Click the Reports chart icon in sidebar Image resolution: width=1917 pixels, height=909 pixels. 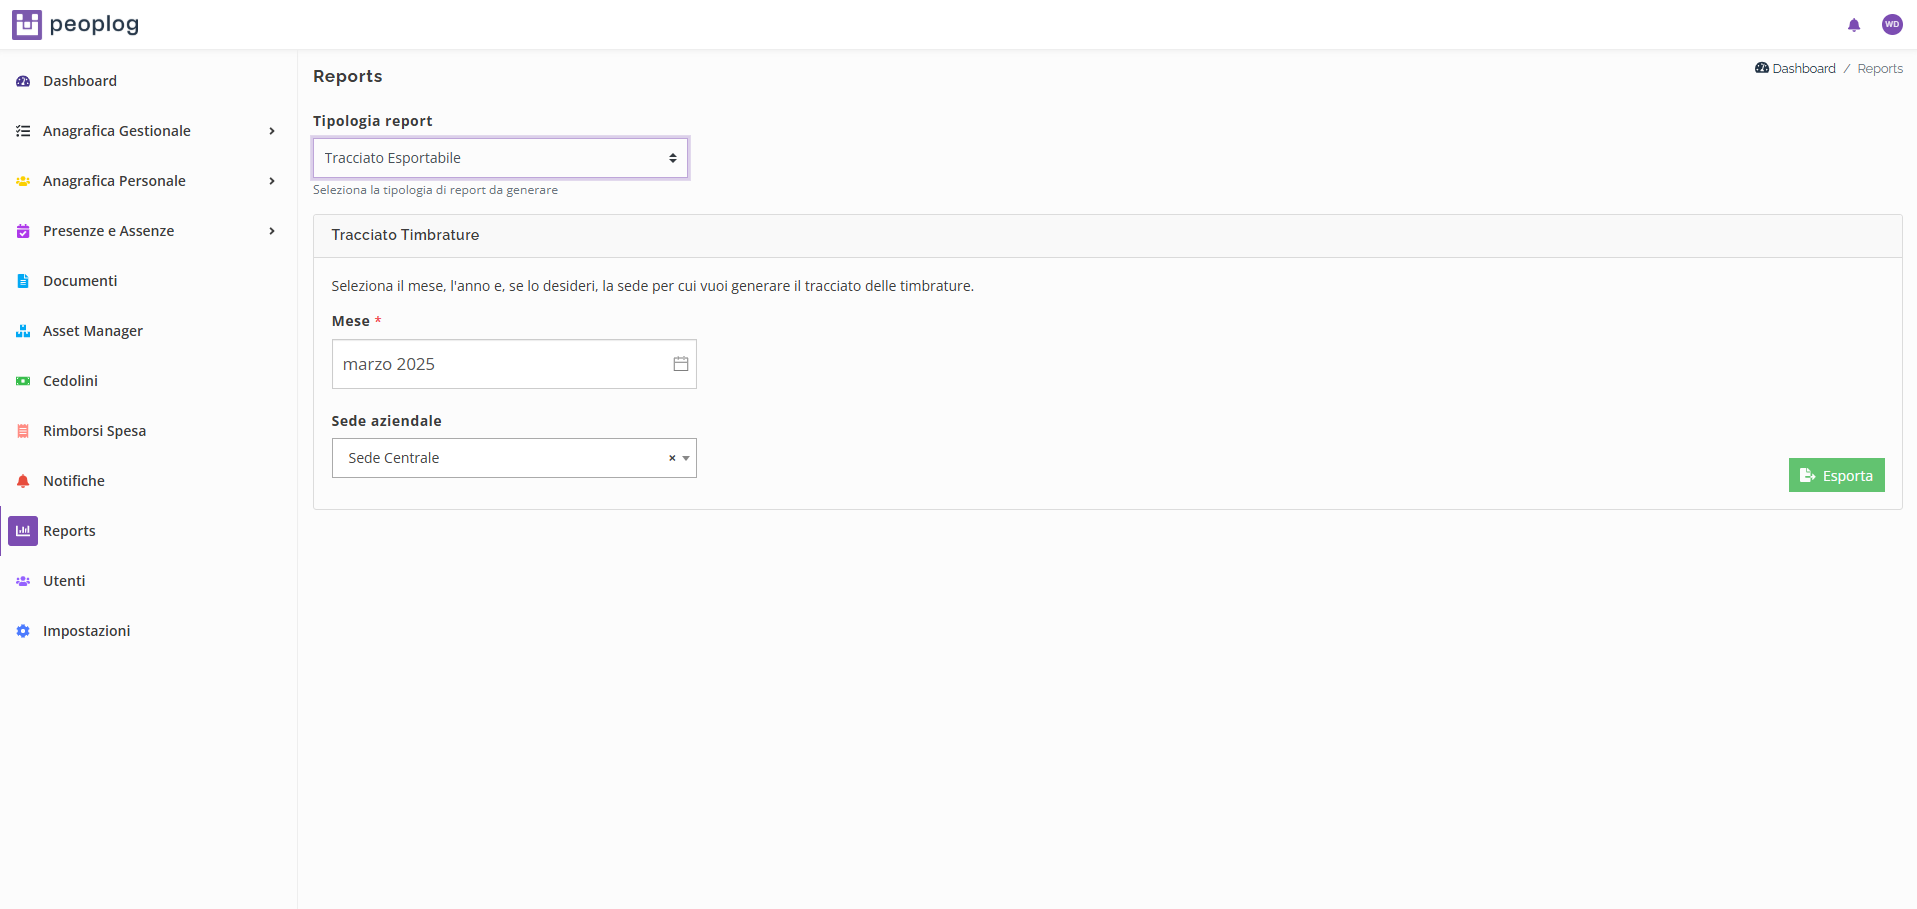[23, 531]
